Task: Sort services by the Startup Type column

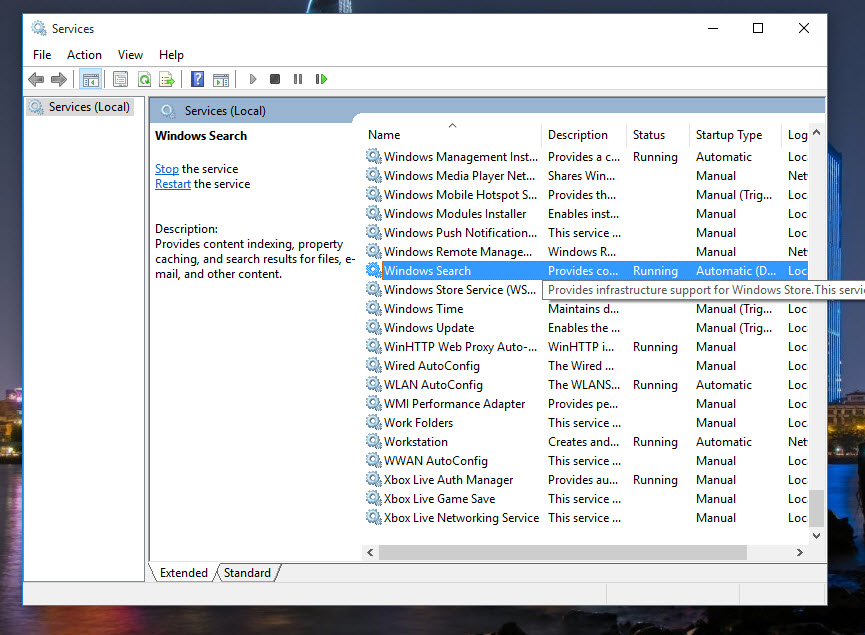Action: (729, 135)
